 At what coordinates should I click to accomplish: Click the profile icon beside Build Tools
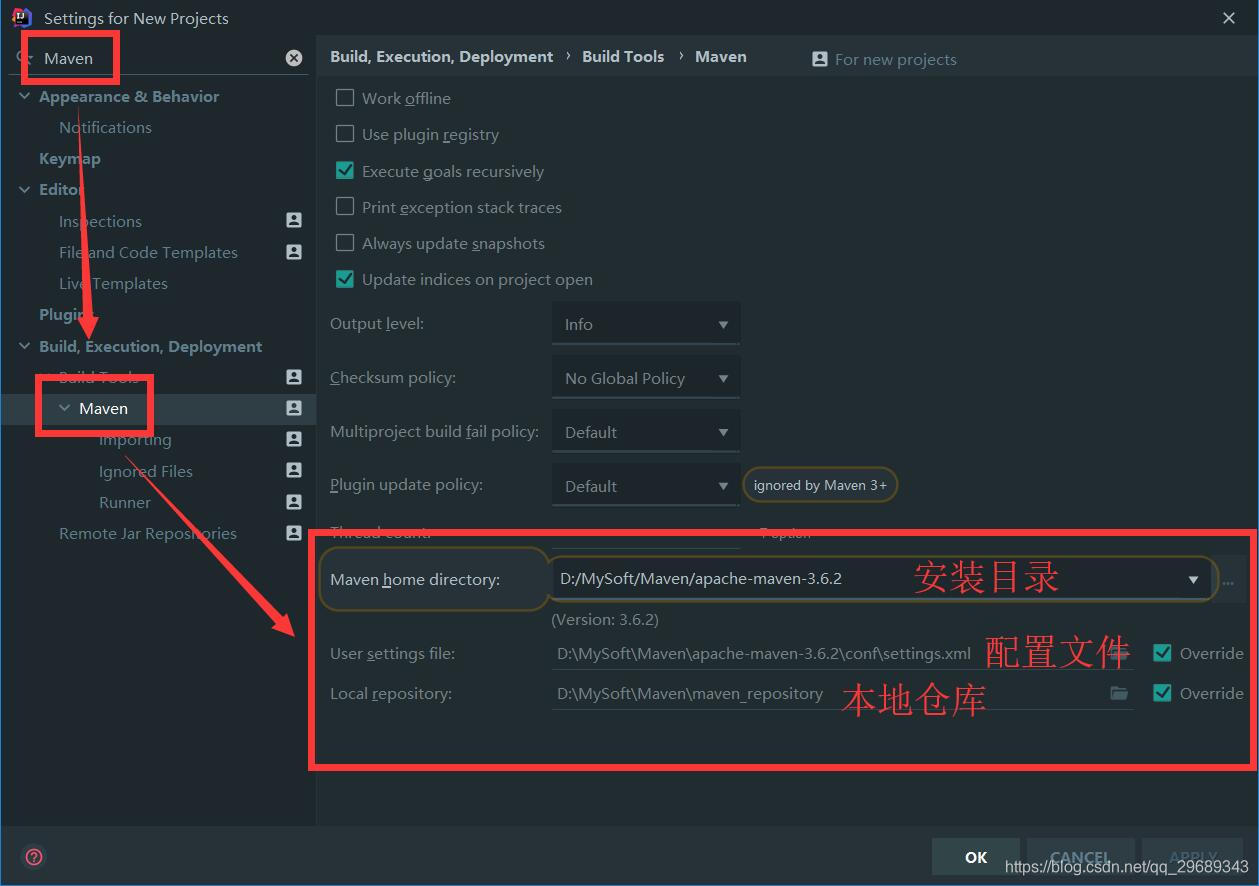coord(294,377)
